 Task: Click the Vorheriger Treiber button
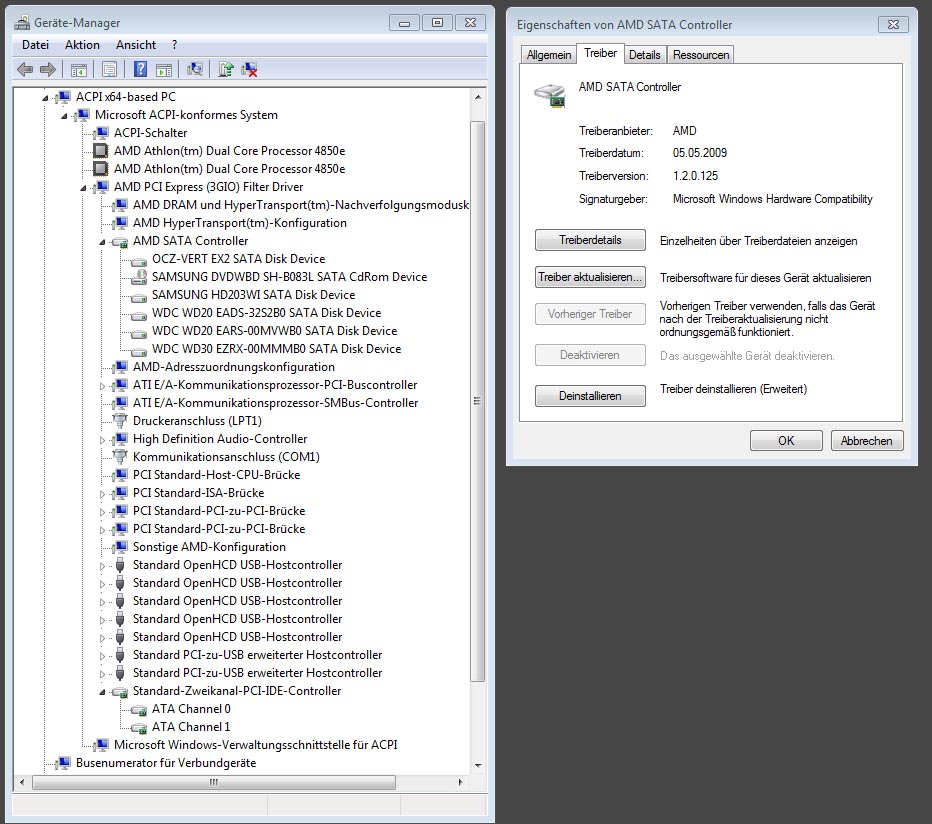point(590,314)
